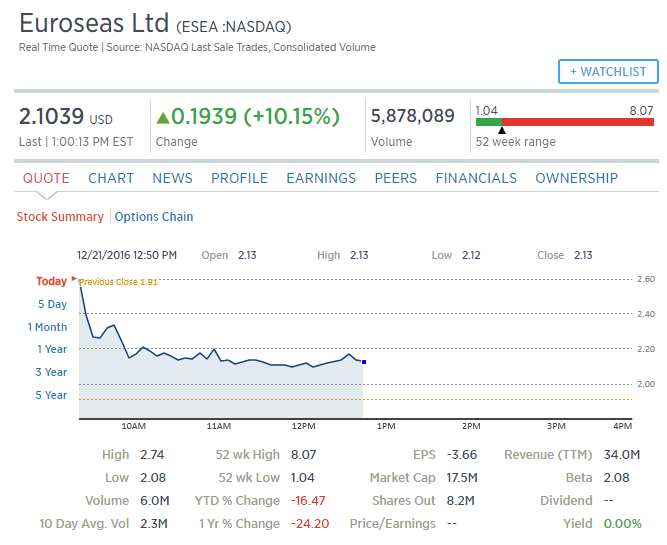Select the Stock Summary sub-tab
This screenshot has height=545, width=667.
[60, 217]
